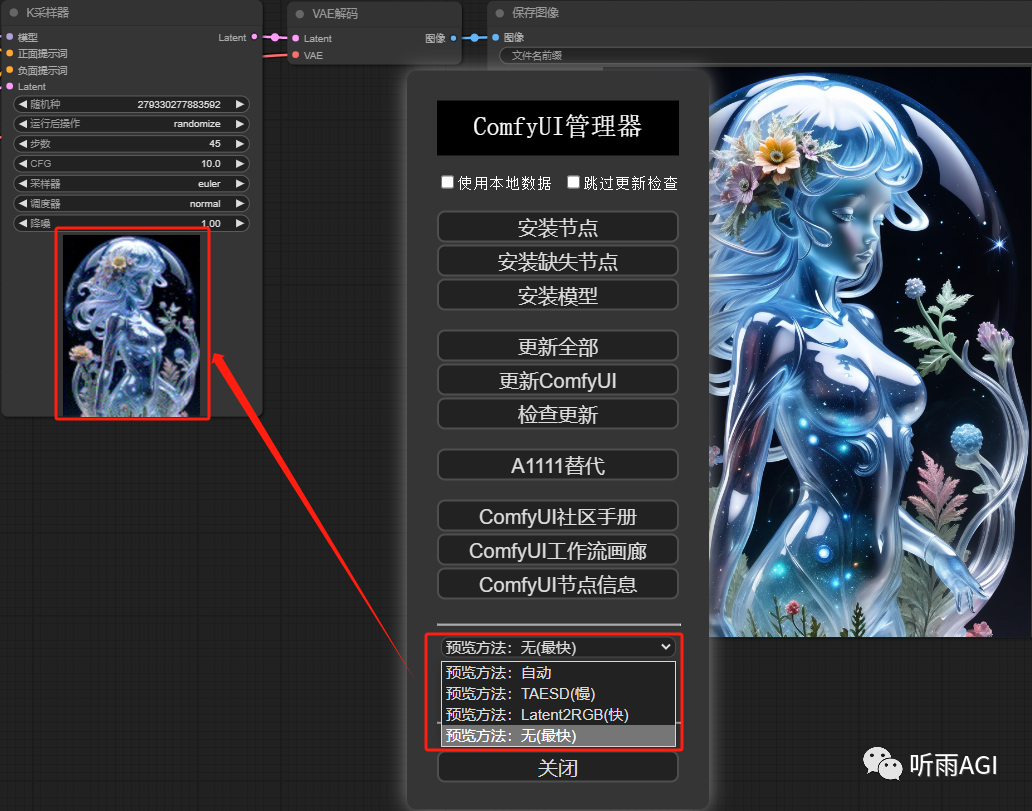Collapse the VAE解码 node via its dot
1032x811 pixels.
click(x=299, y=13)
